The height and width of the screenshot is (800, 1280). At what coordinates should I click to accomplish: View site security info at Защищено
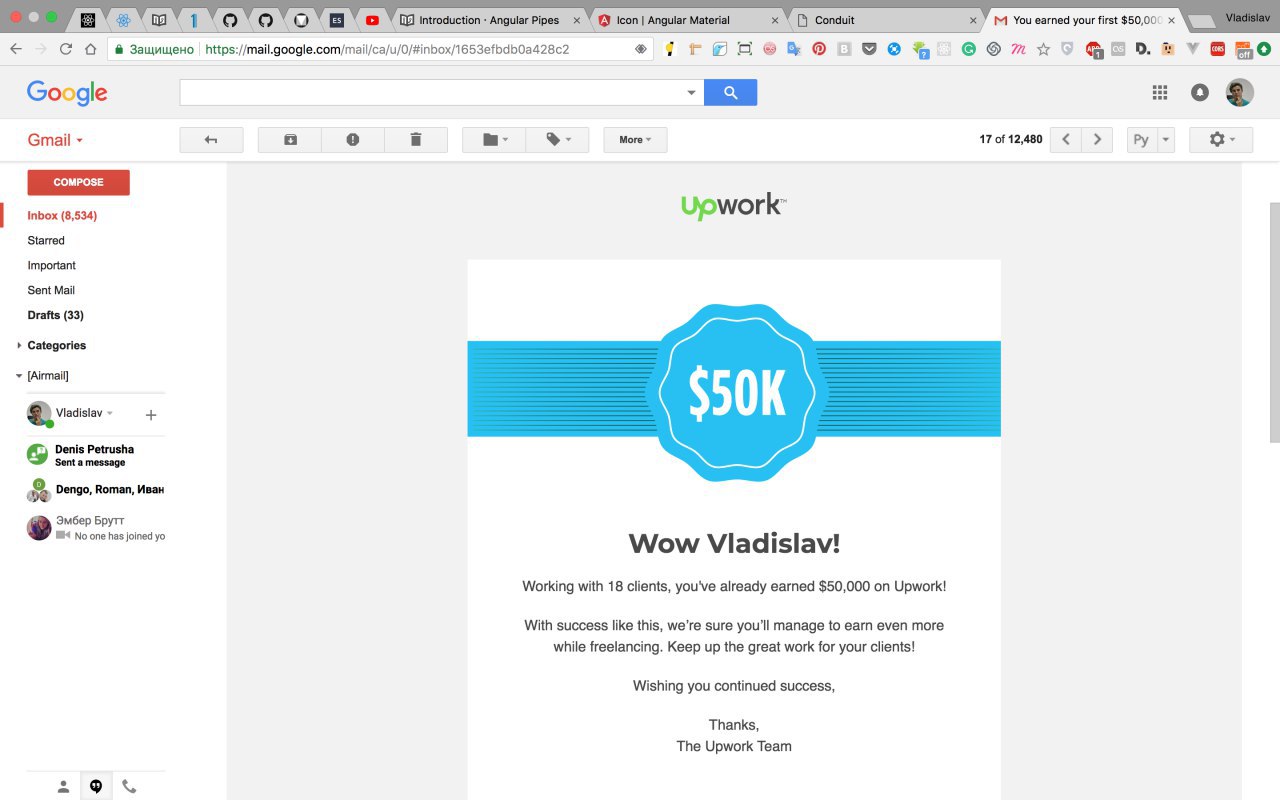point(153,49)
